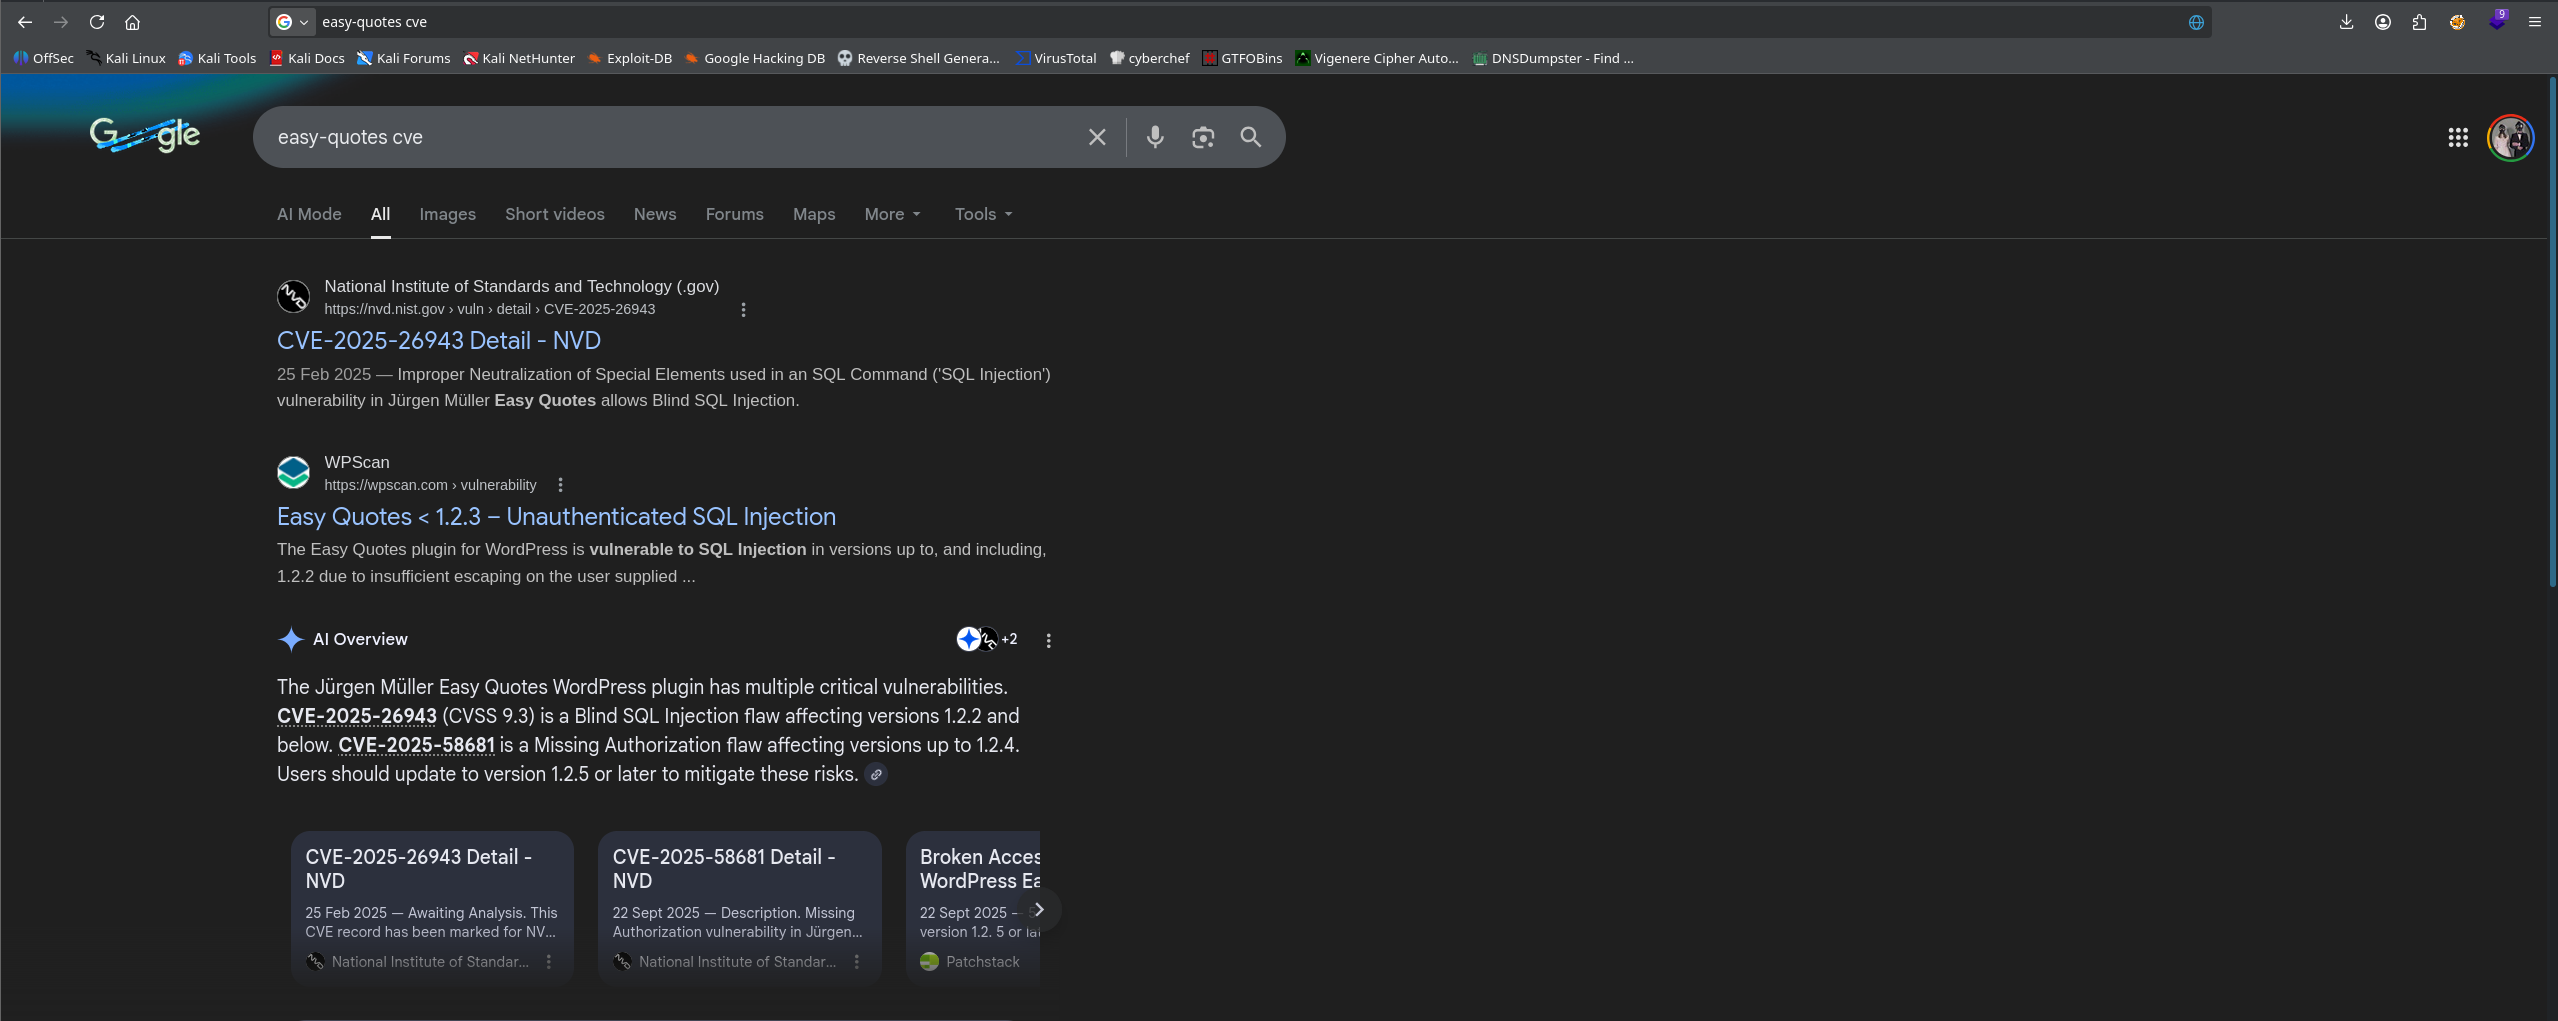Switch to the News results tab
Image resolution: width=2558 pixels, height=1021 pixels.
[x=654, y=214]
